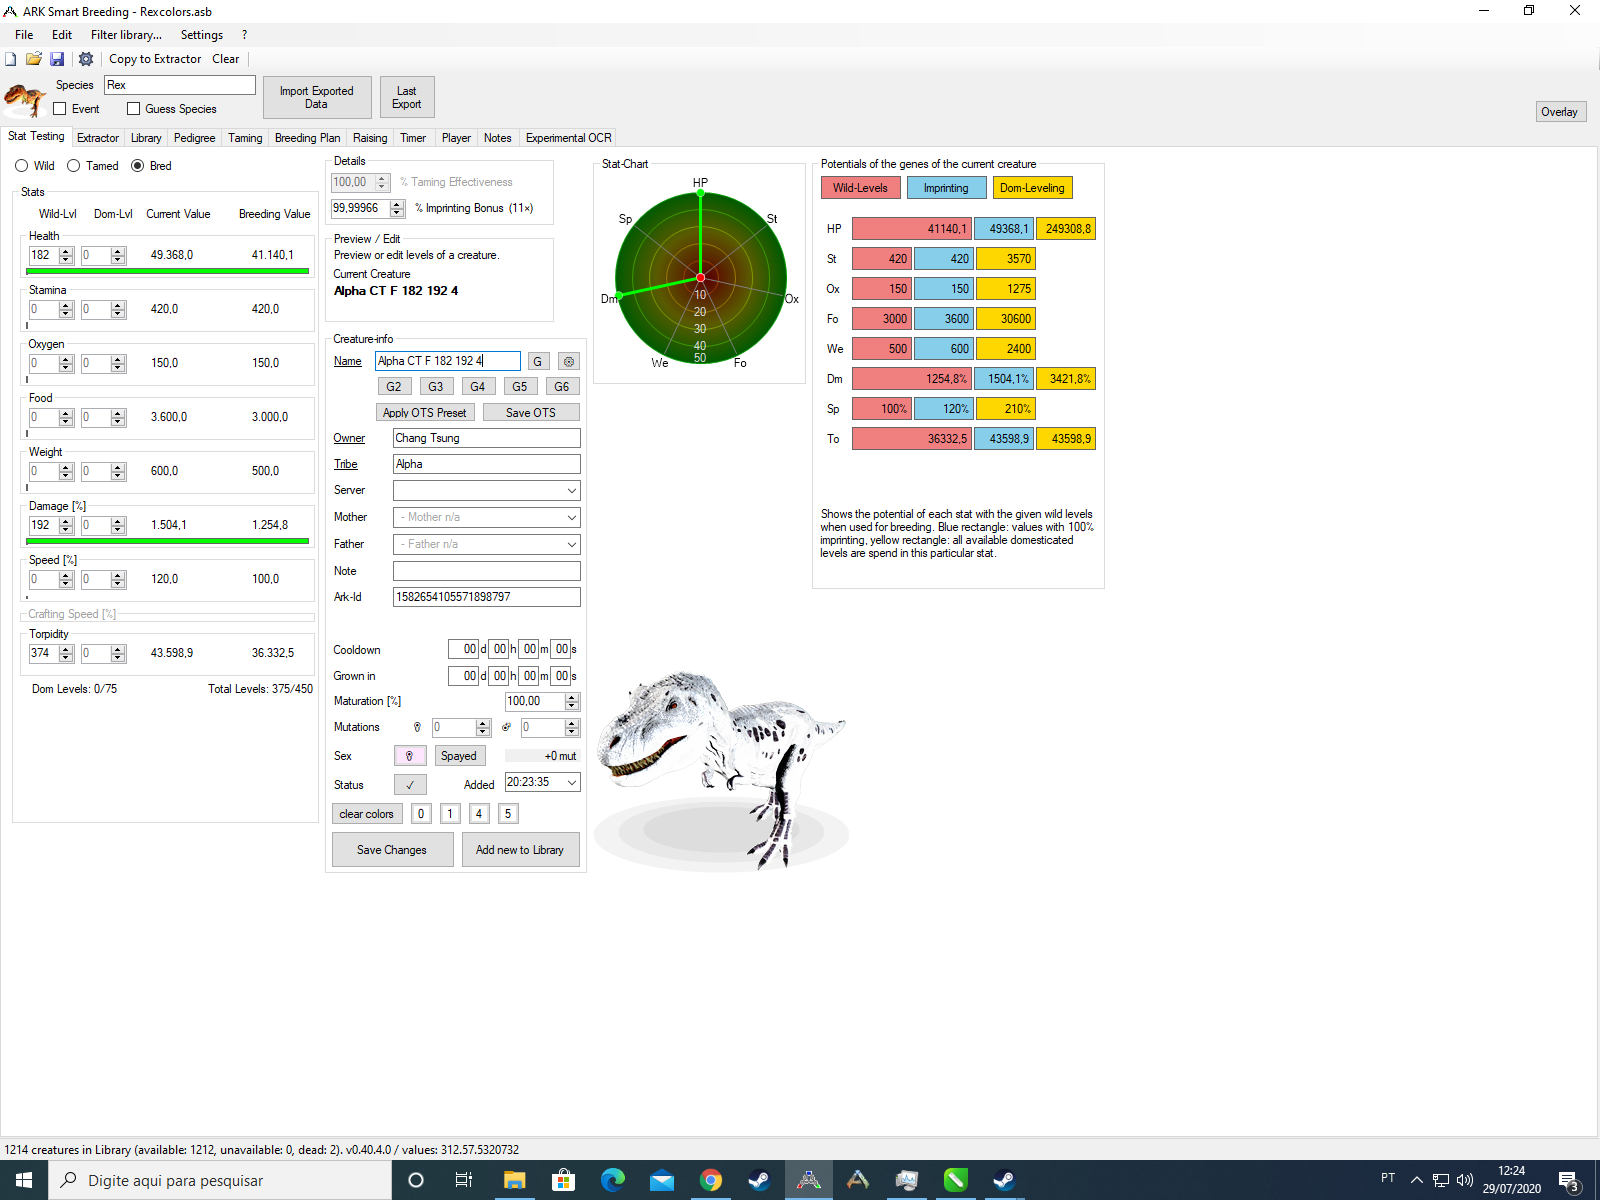Open the notification center icon

click(1569, 1180)
